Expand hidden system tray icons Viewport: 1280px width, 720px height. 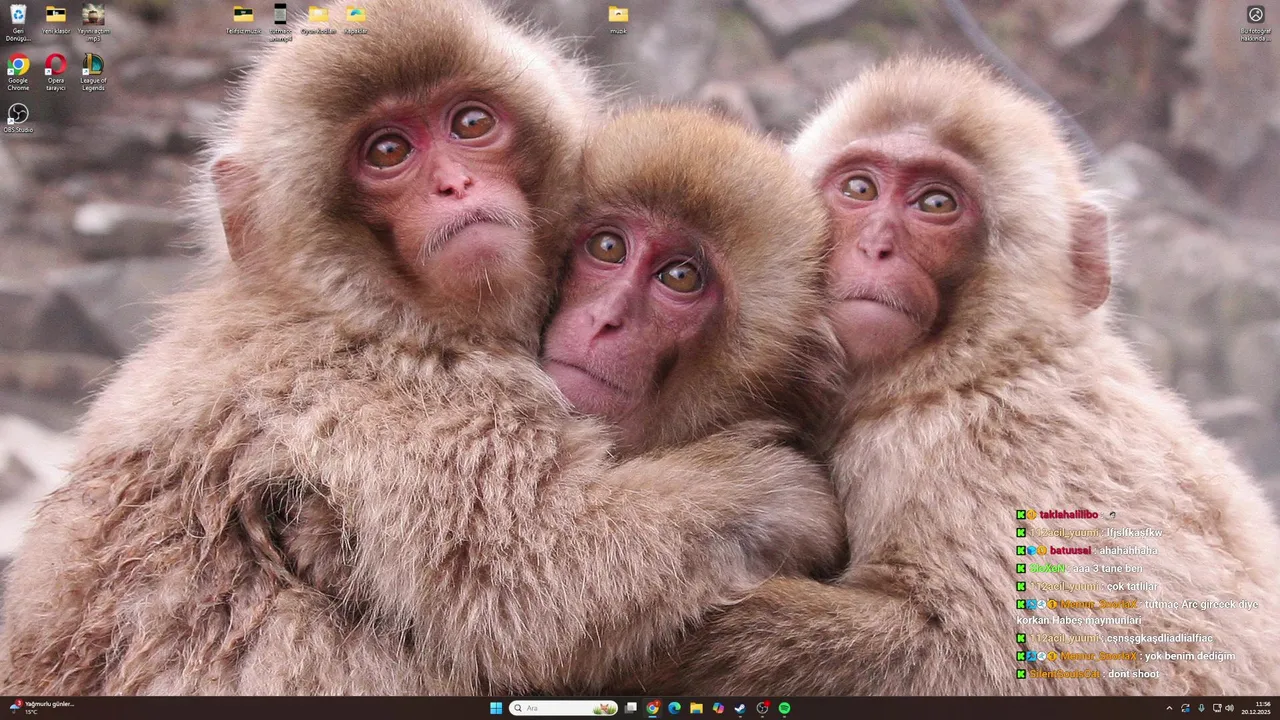click(1169, 708)
